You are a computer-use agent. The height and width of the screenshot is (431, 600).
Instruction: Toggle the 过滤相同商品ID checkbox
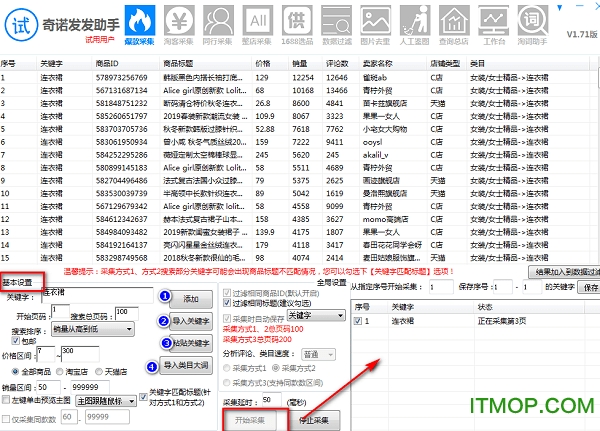point(227,293)
